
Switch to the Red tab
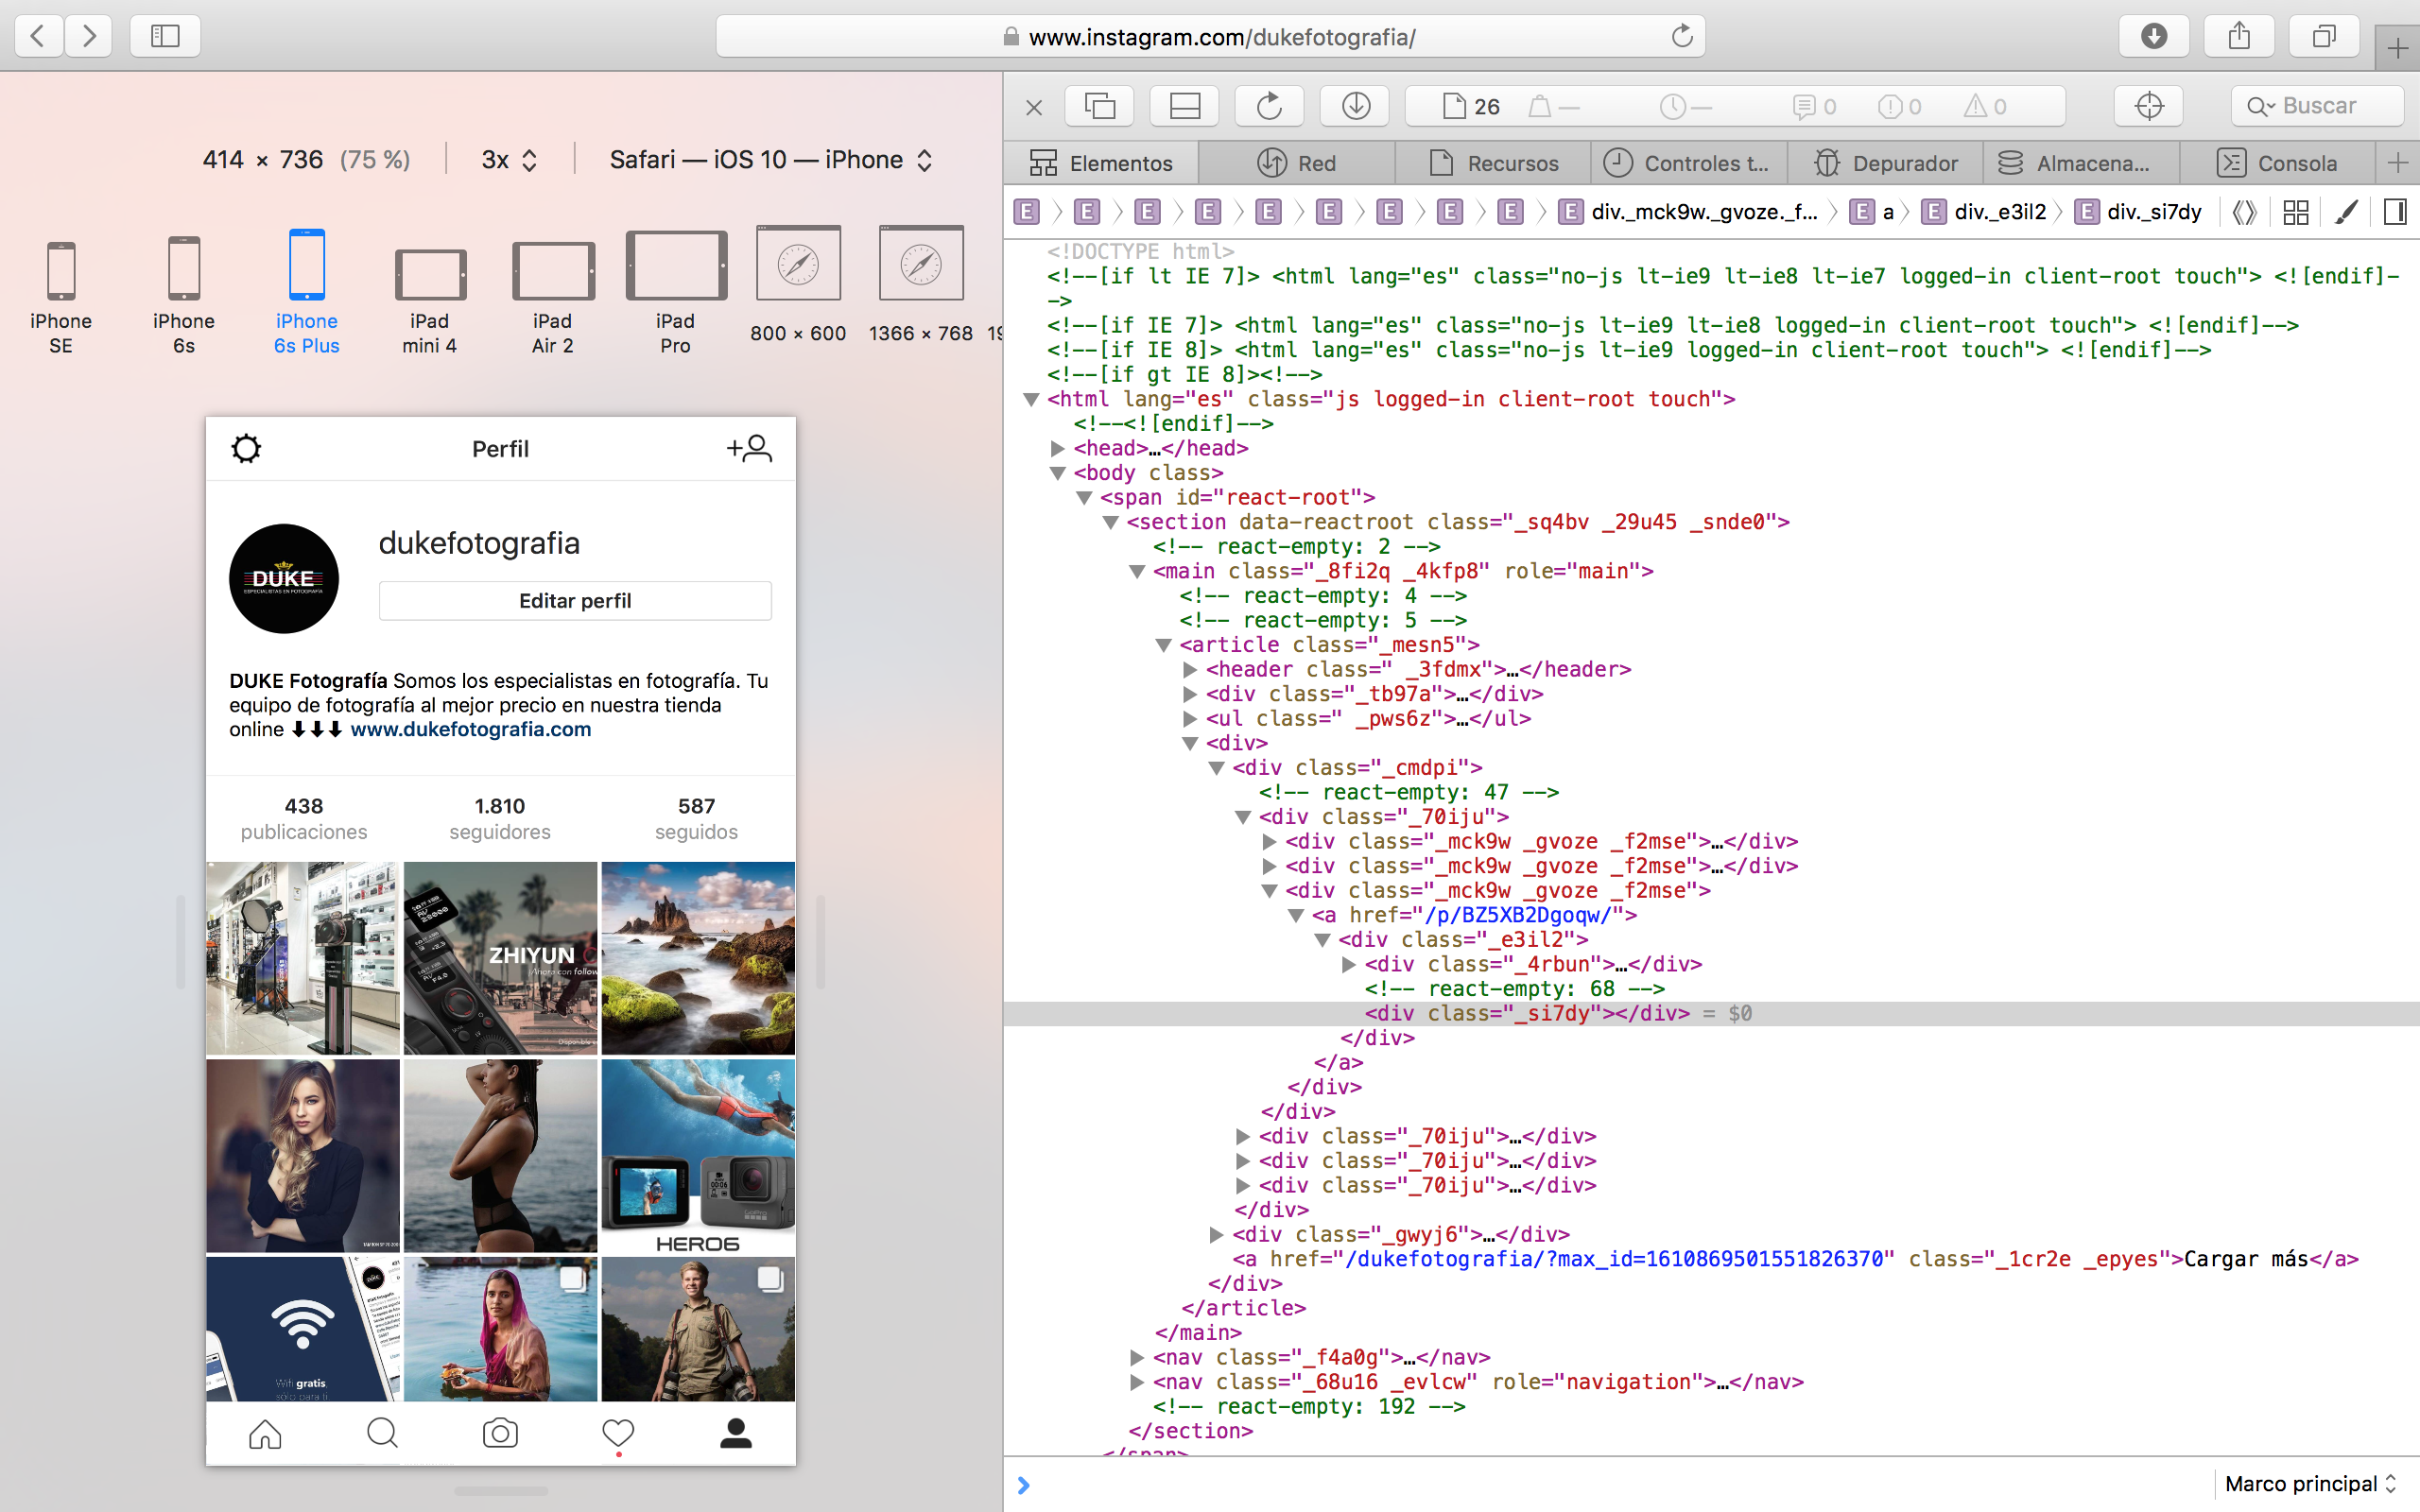coord(1296,163)
